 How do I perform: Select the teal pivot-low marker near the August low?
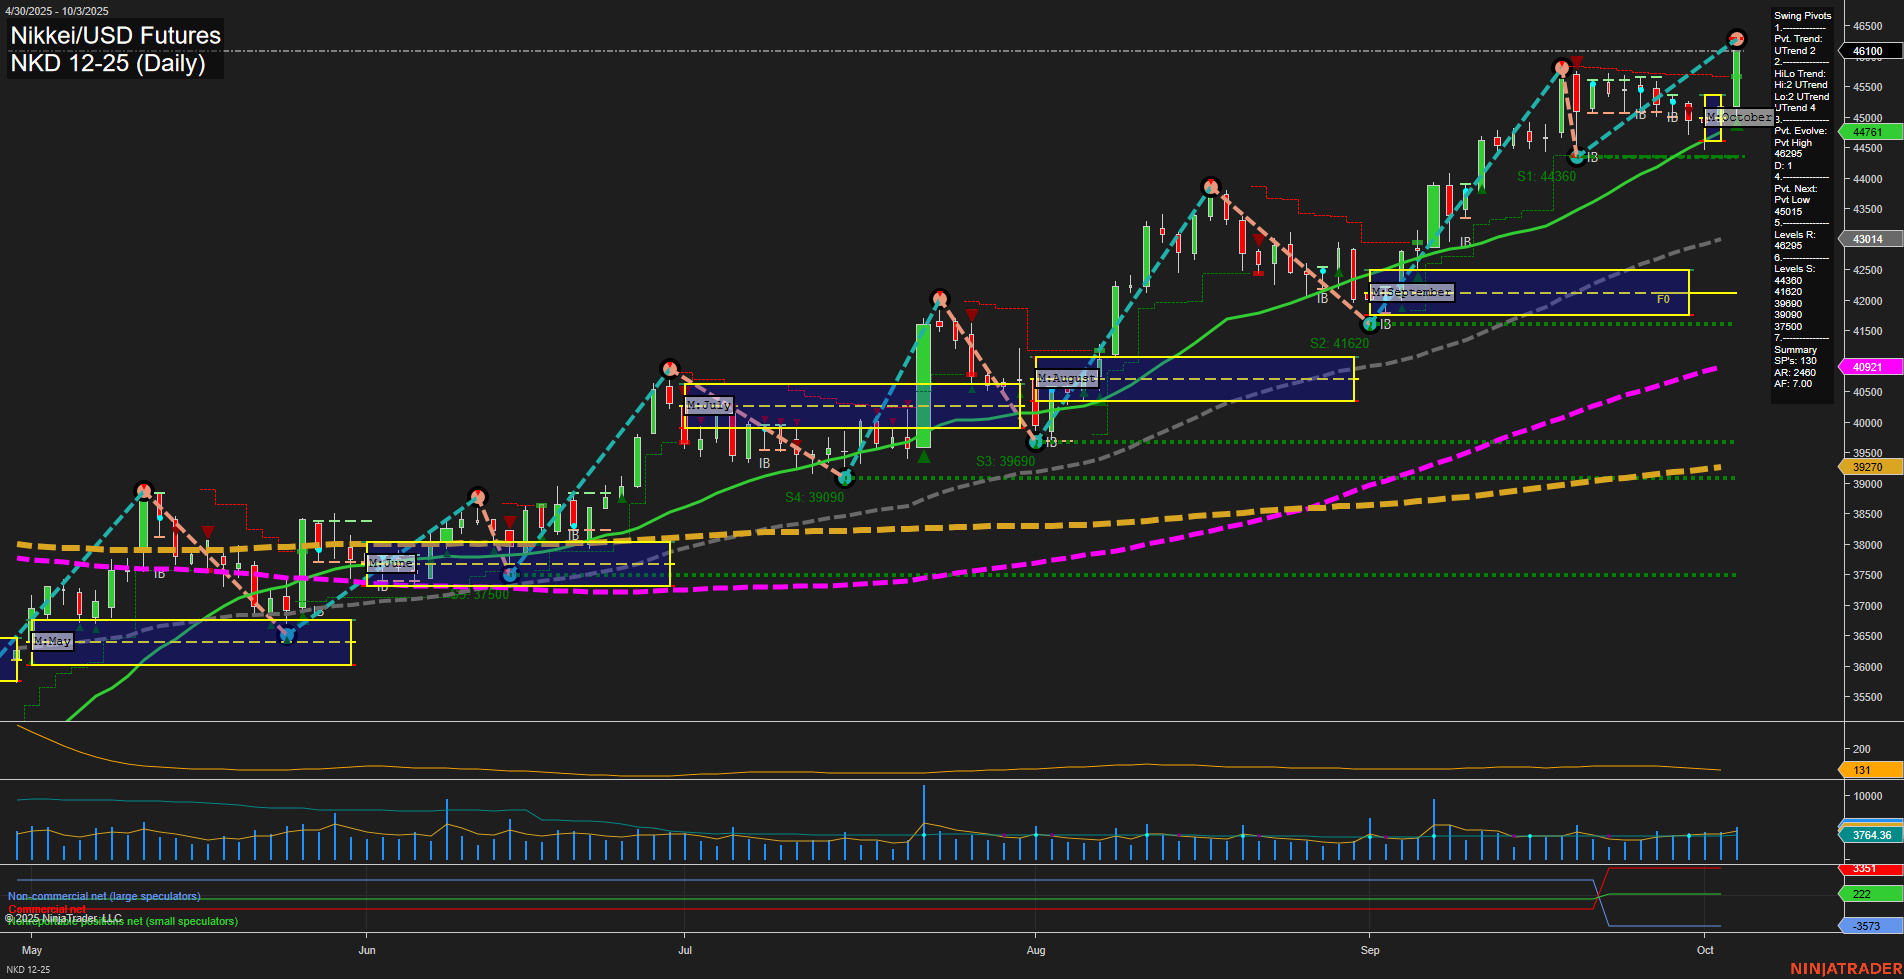(x=1037, y=441)
